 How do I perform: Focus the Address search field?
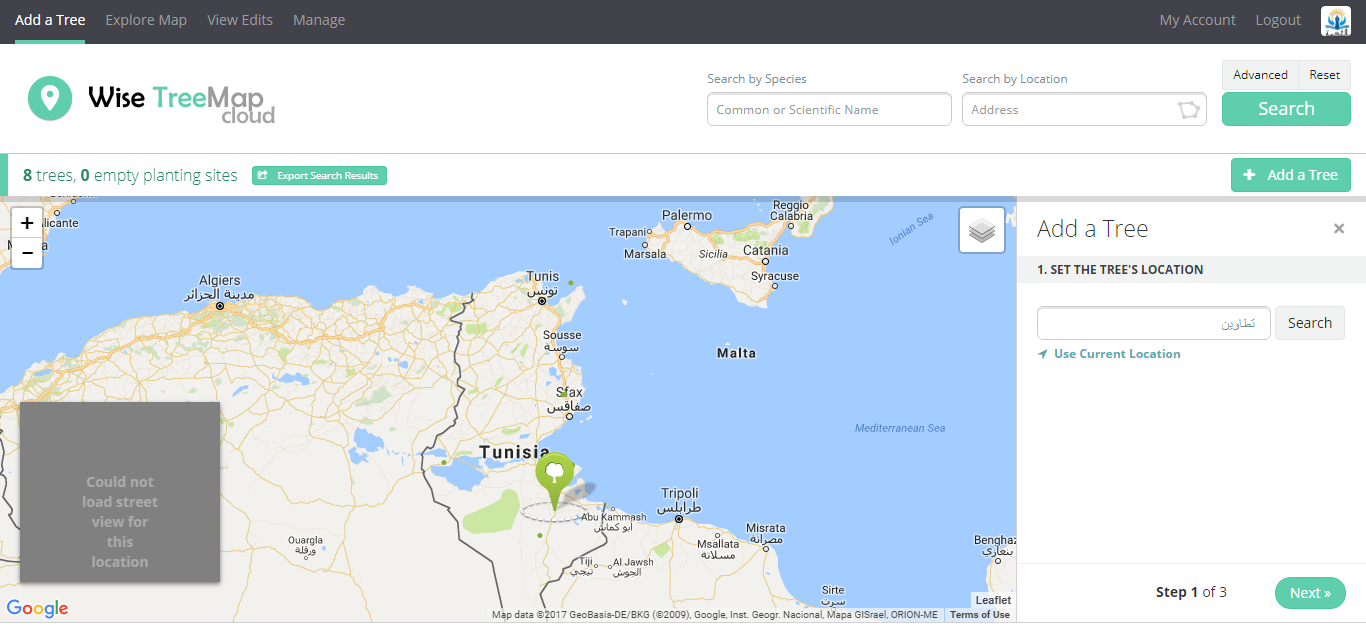[1084, 110]
